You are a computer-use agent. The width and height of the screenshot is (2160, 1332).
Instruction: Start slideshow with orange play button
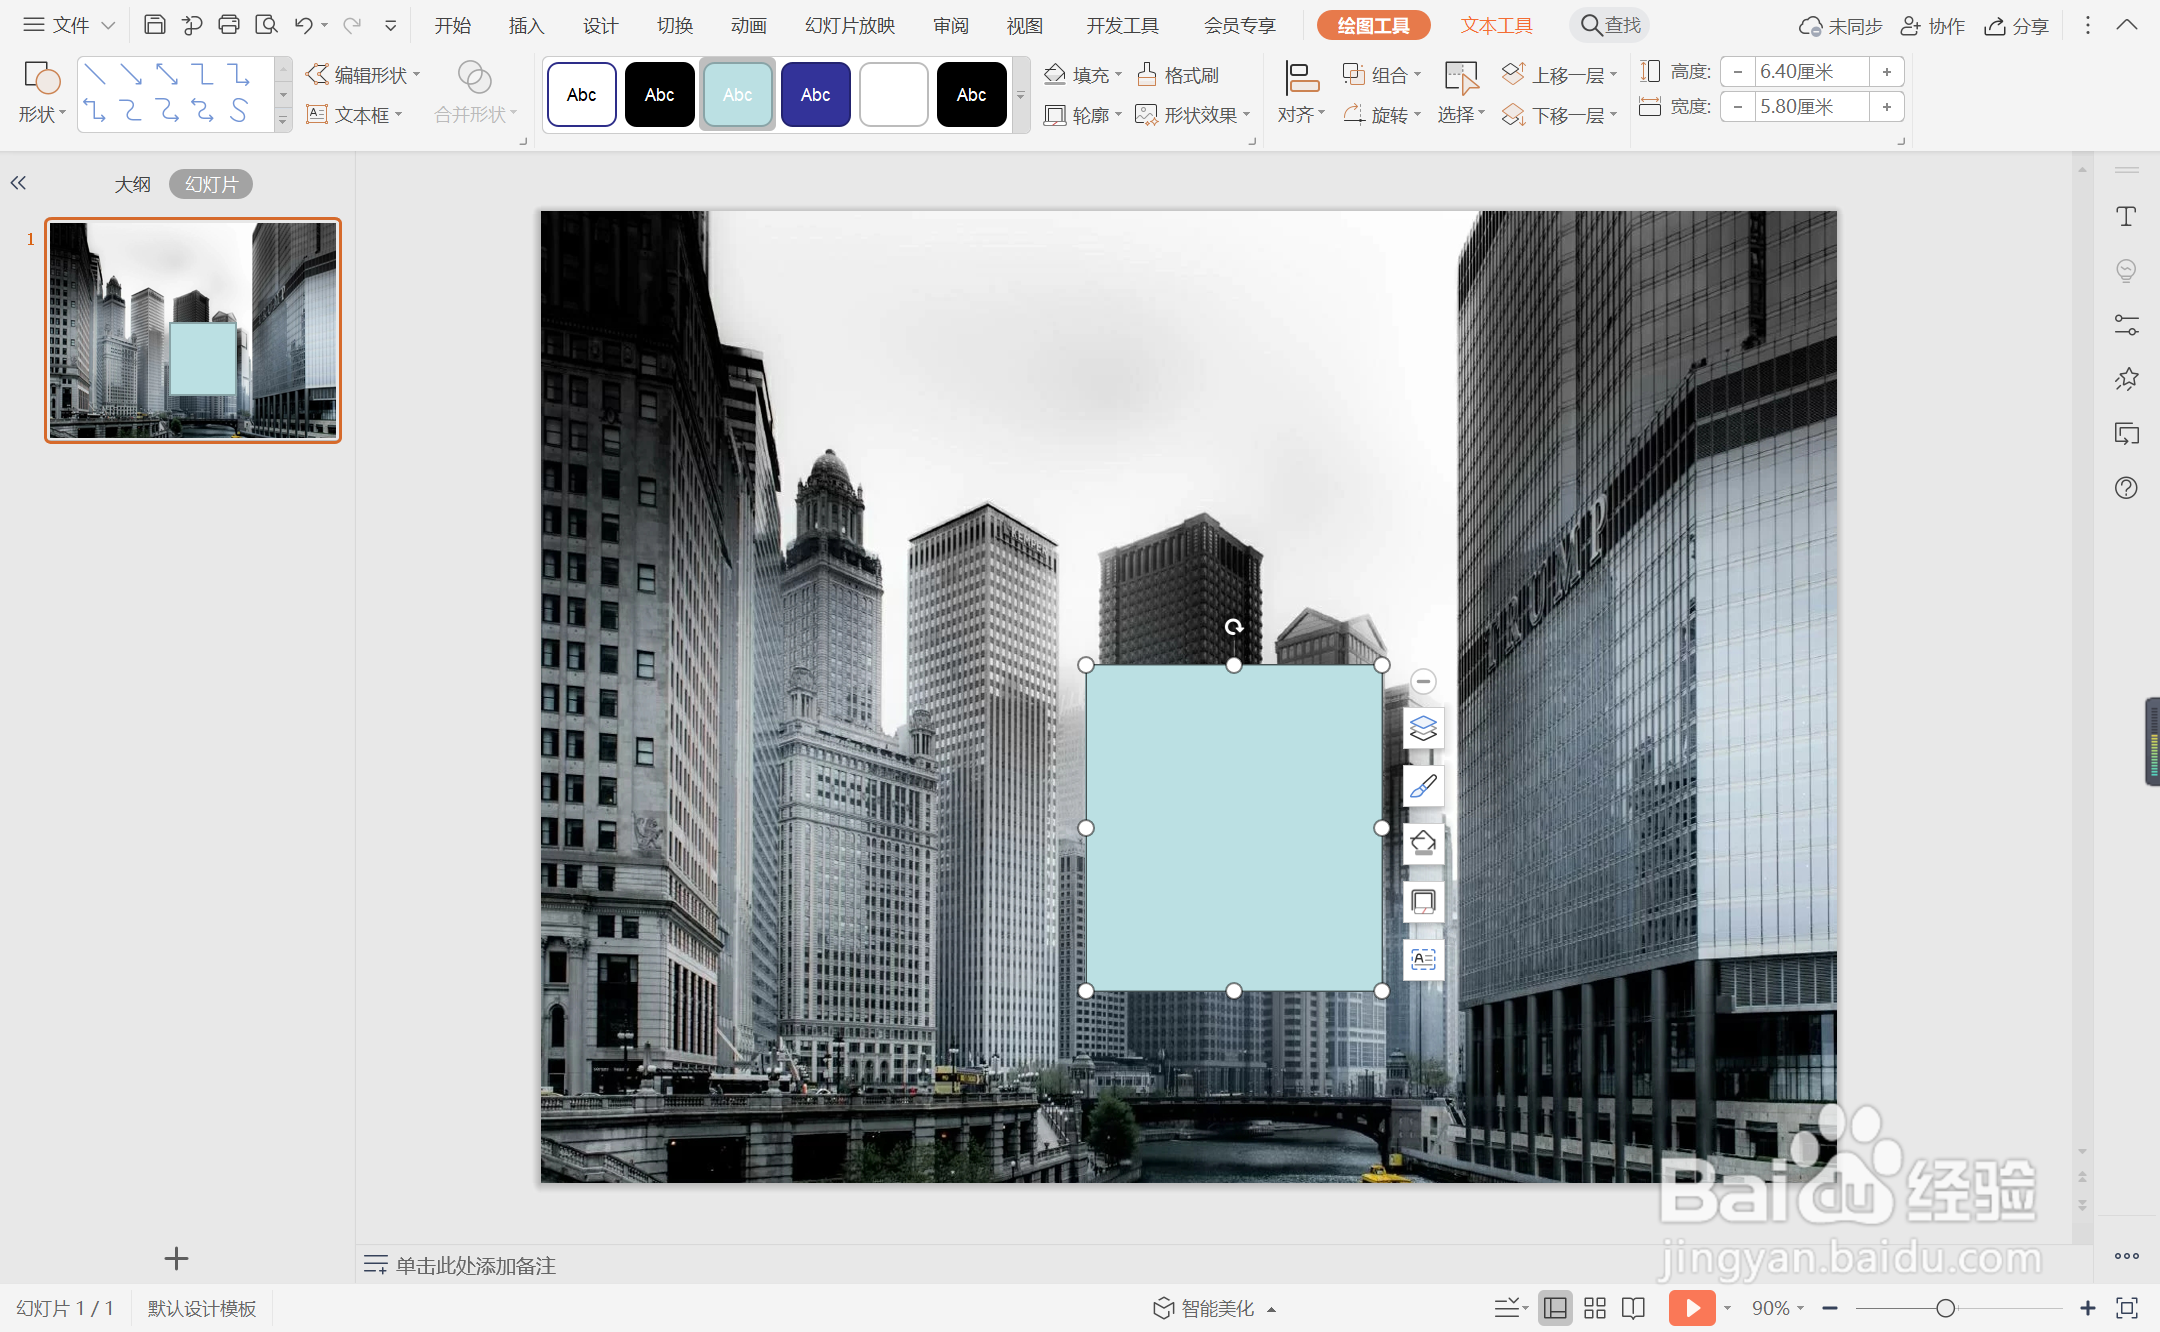[1691, 1307]
